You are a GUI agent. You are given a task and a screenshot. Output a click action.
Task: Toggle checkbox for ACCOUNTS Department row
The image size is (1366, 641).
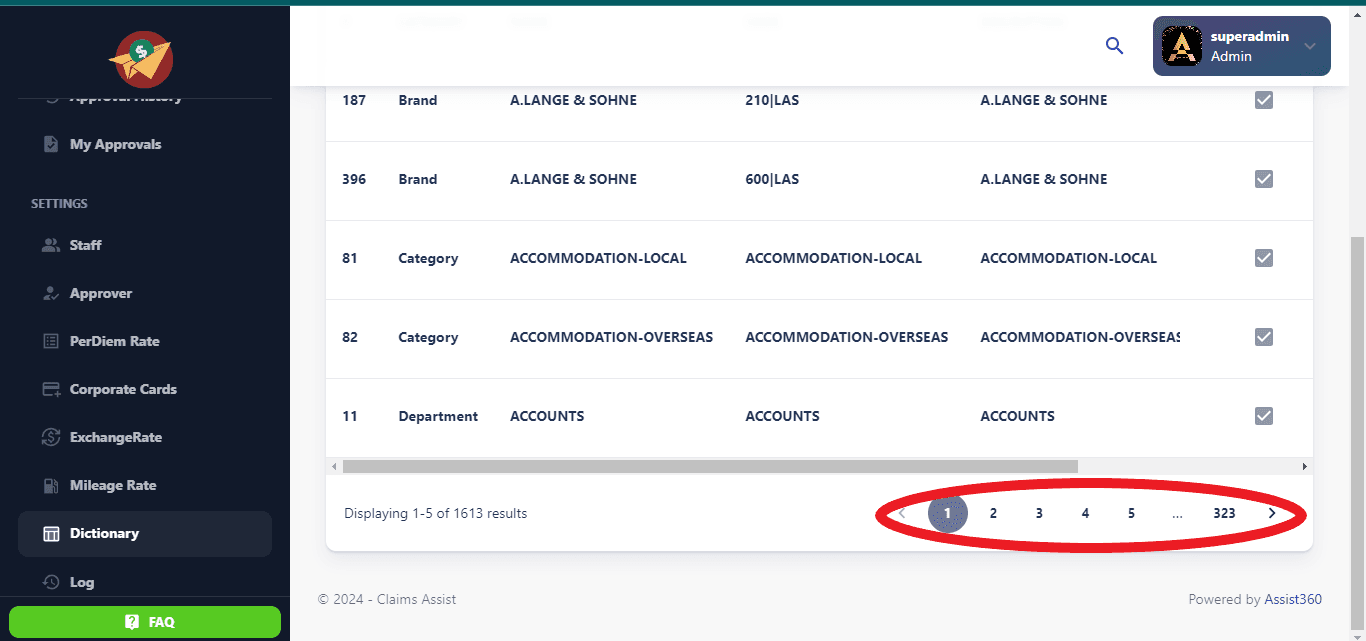pyautogui.click(x=1263, y=416)
